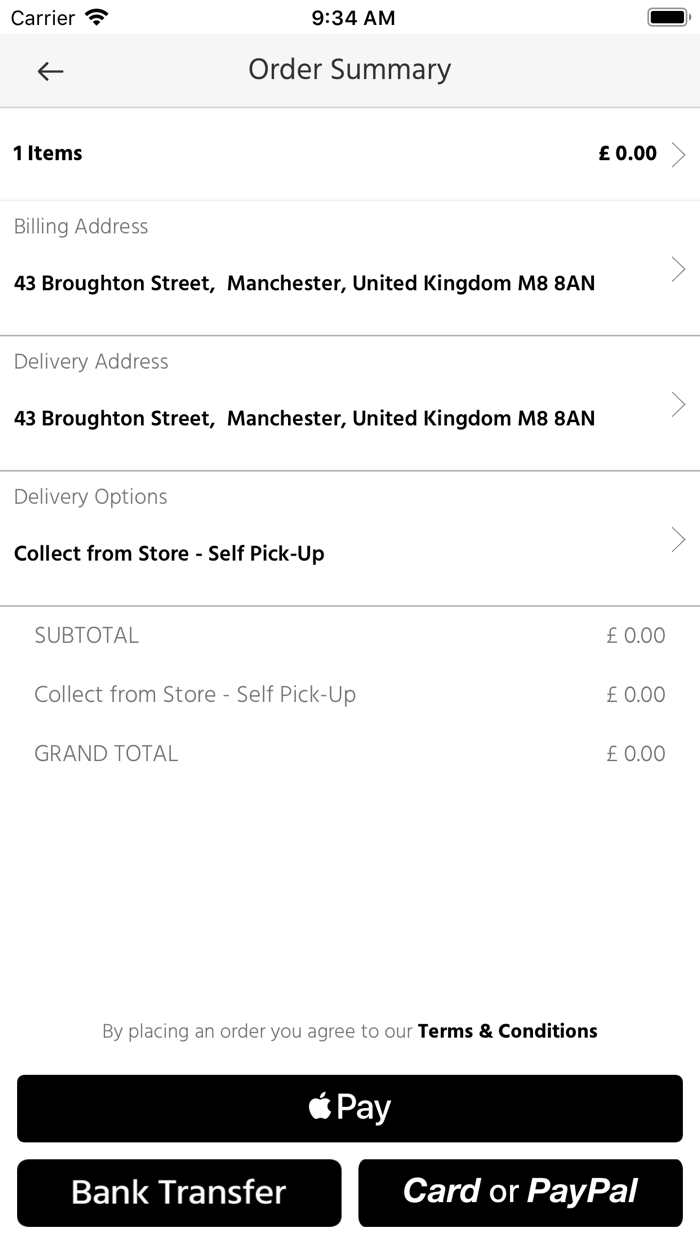This screenshot has height=1244, width=700.
Task: Tap the items price £ 0.00
Action: 627,154
